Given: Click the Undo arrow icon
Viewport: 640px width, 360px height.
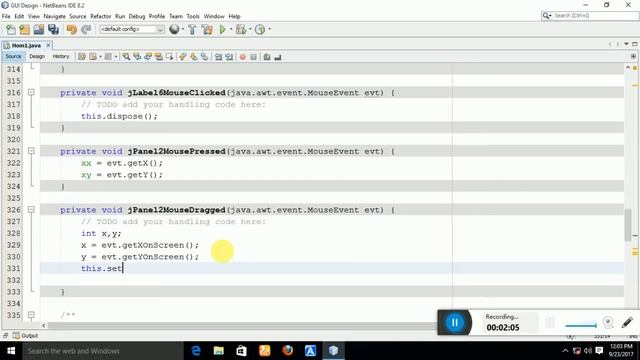Looking at the screenshot, I should point(71,29).
